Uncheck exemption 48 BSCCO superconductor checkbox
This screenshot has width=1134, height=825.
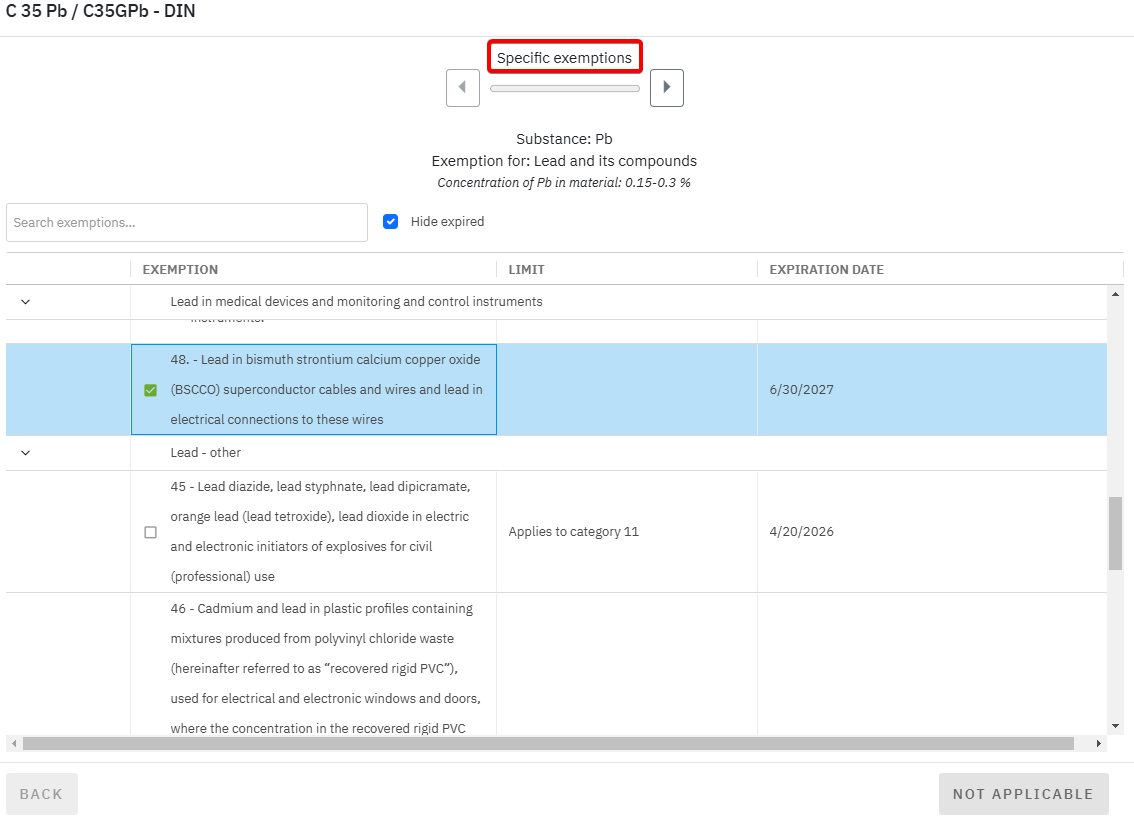coord(151,390)
